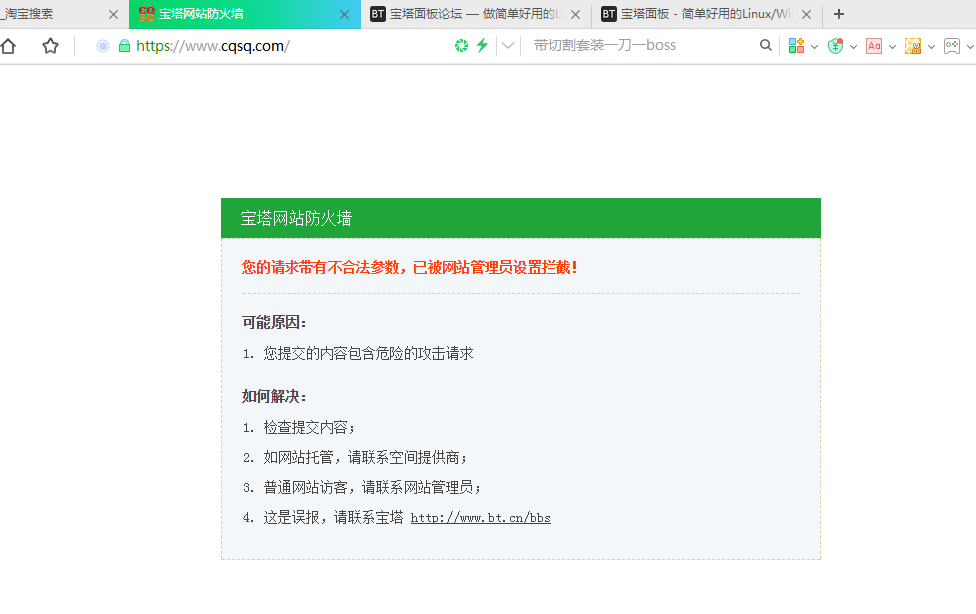This screenshot has height=614, width=976.
Task: Click the 如何解决 heading
Action: tap(274, 397)
